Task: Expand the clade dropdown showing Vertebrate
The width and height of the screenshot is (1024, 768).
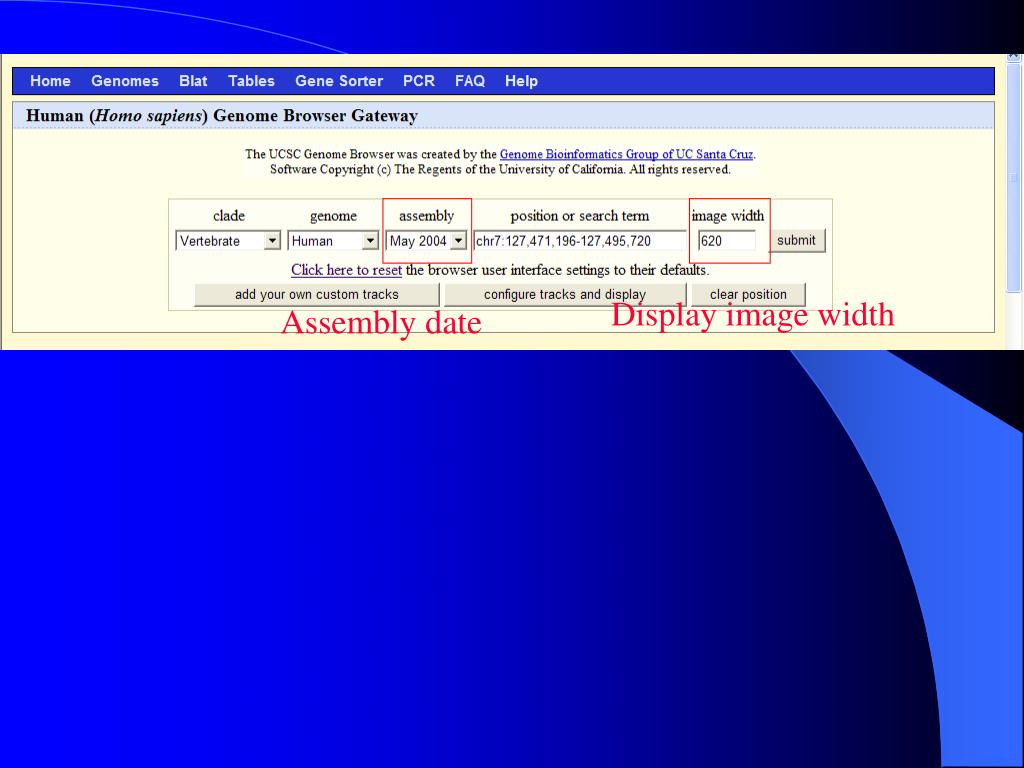Action: pos(228,241)
